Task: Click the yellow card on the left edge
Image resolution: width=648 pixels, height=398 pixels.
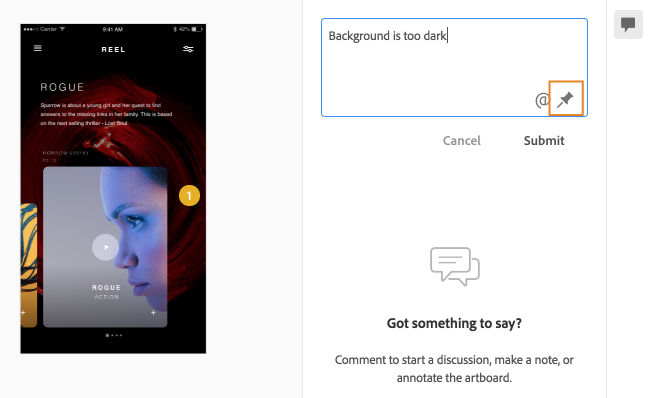Action: tap(29, 265)
